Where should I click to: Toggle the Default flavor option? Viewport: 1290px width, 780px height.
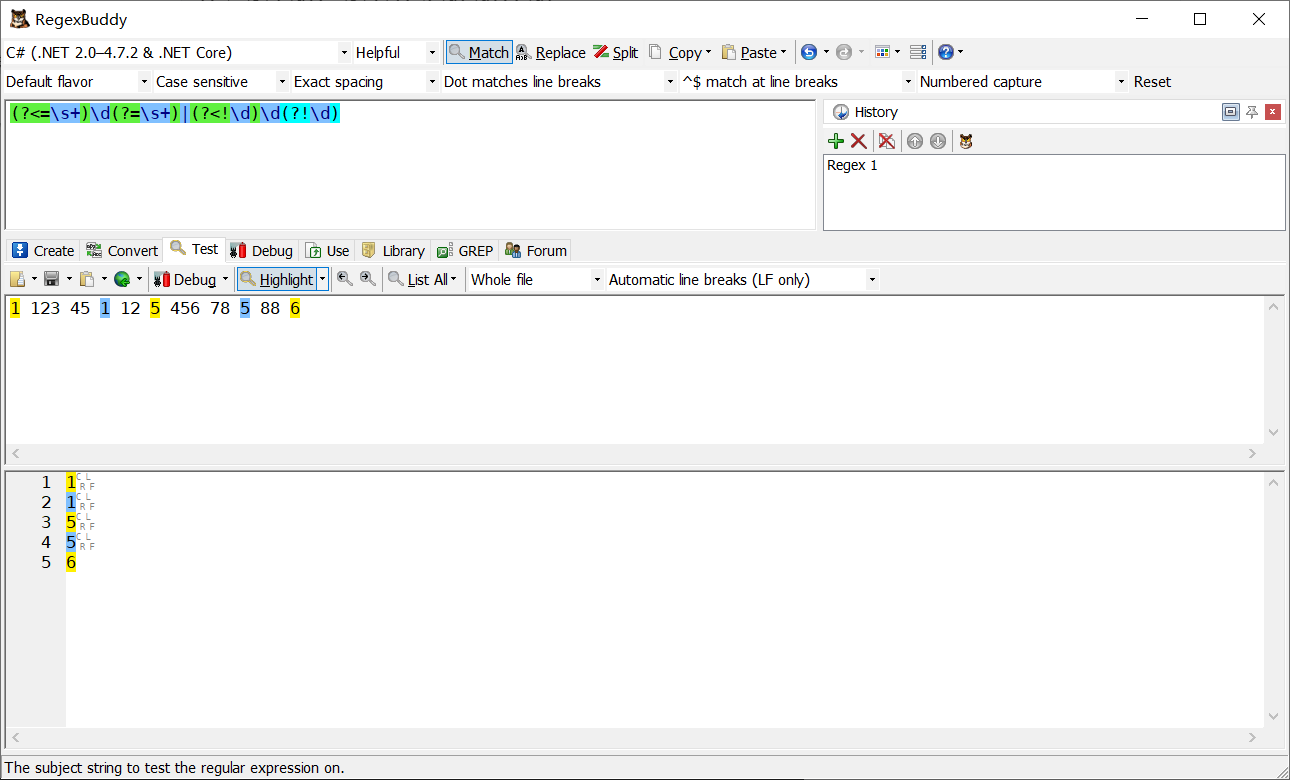[x=77, y=82]
